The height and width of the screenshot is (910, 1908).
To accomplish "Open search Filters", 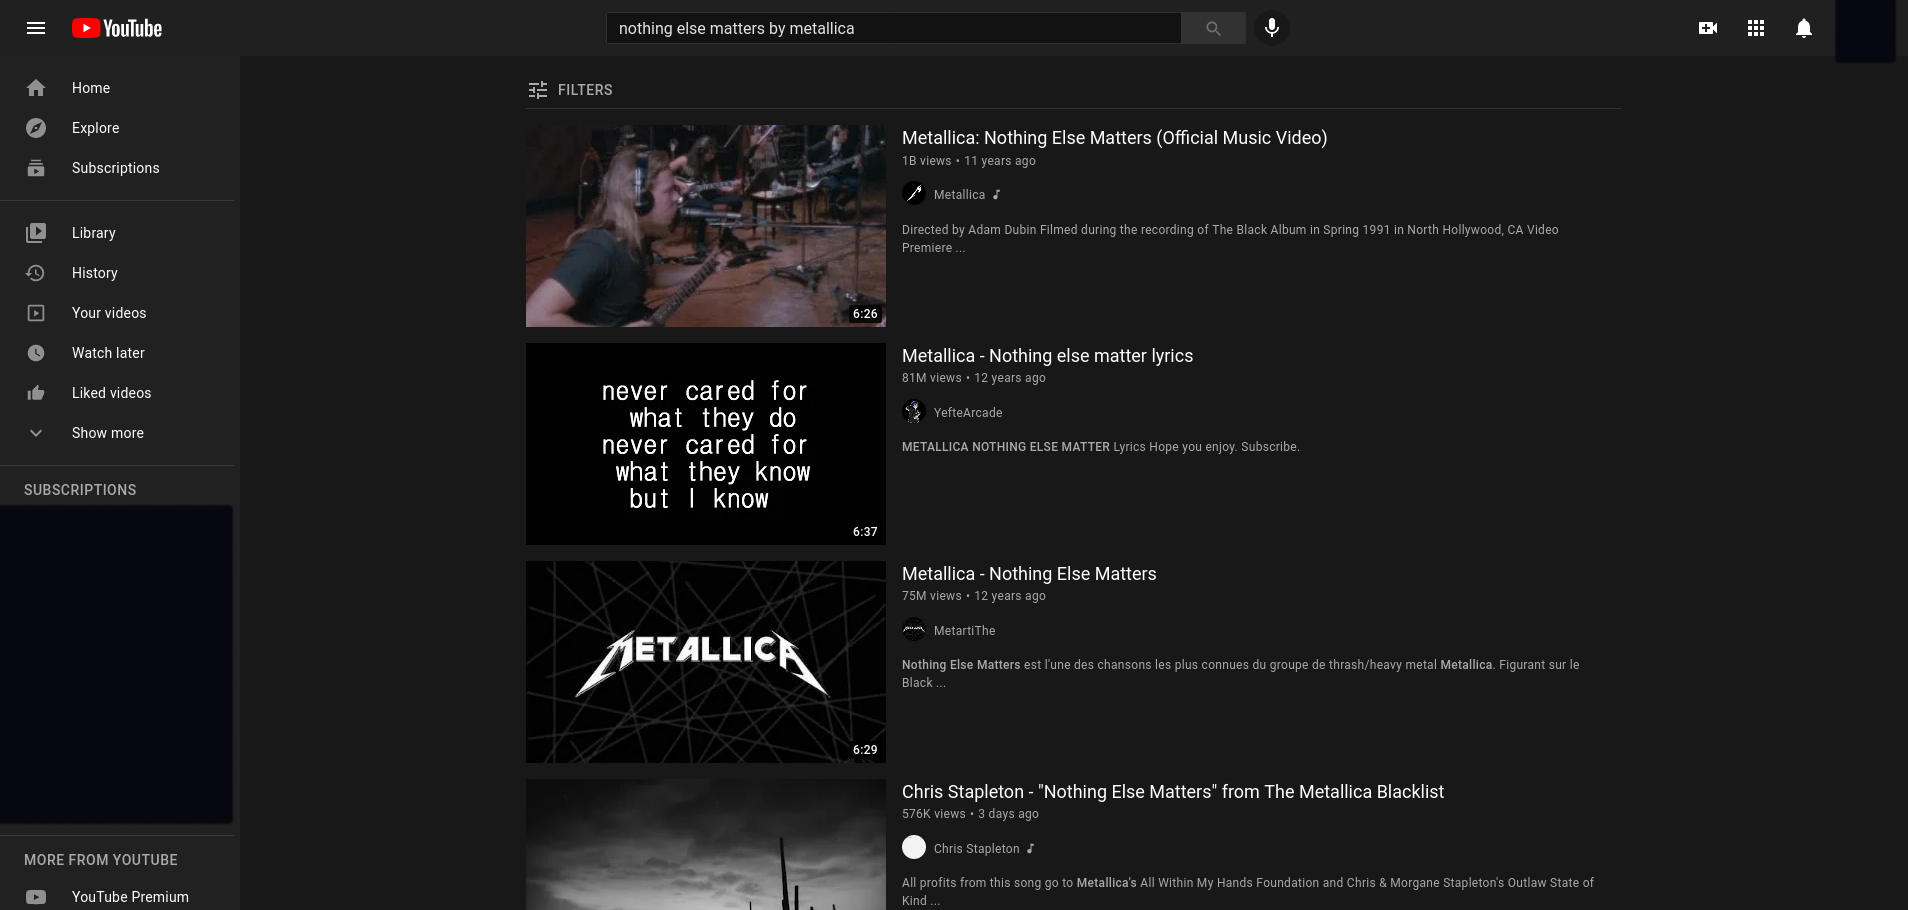I will [570, 90].
